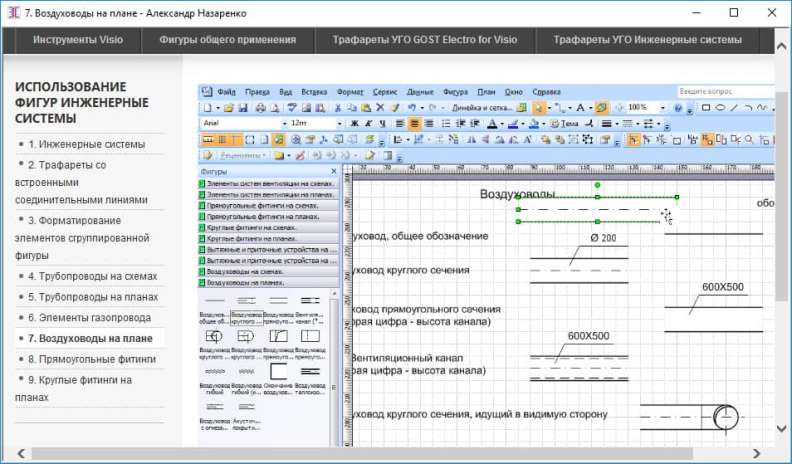Select the Окончание воздуховода shape thumbnail

coord(278,371)
